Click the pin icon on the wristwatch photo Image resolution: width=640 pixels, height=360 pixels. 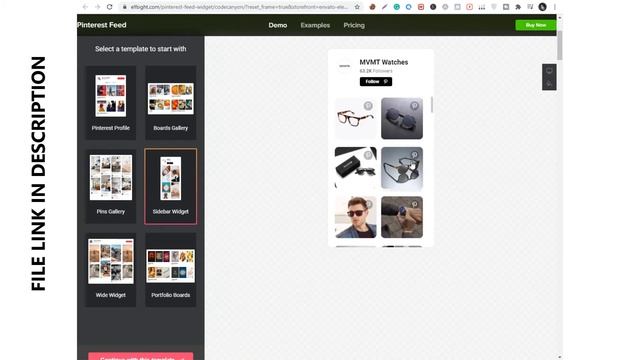tap(414, 204)
